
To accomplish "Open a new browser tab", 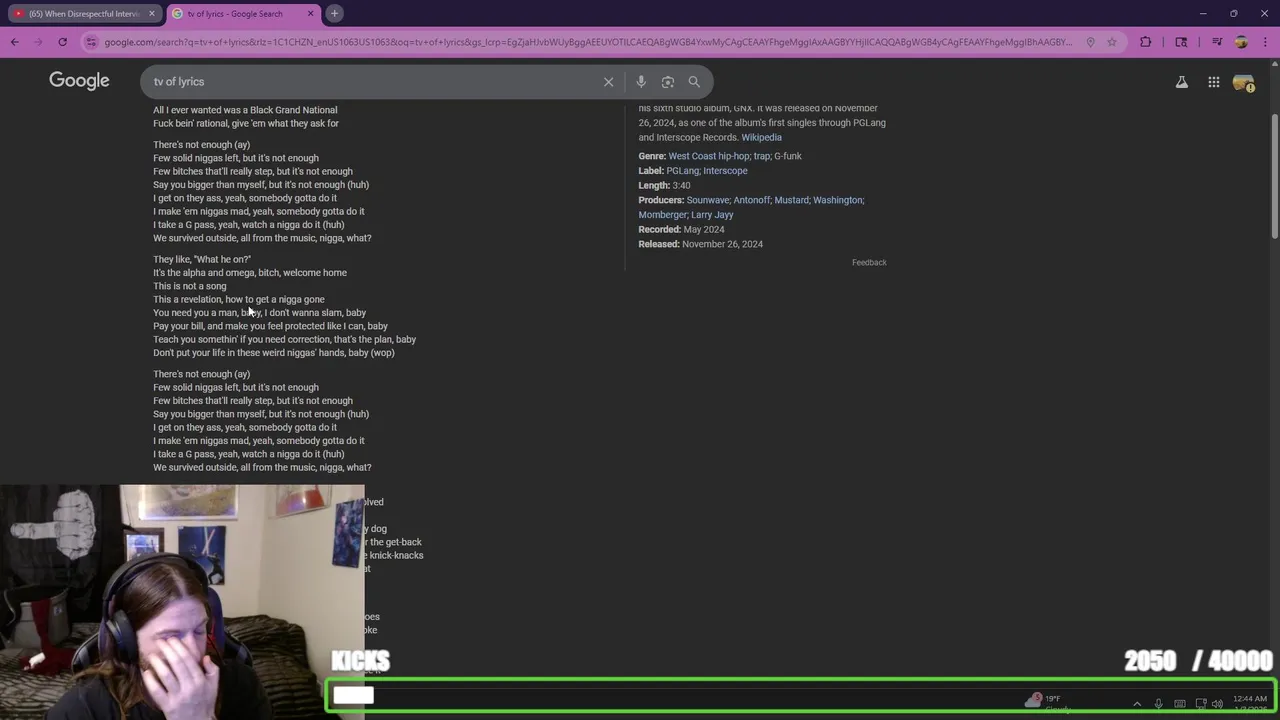I will pyautogui.click(x=334, y=13).
